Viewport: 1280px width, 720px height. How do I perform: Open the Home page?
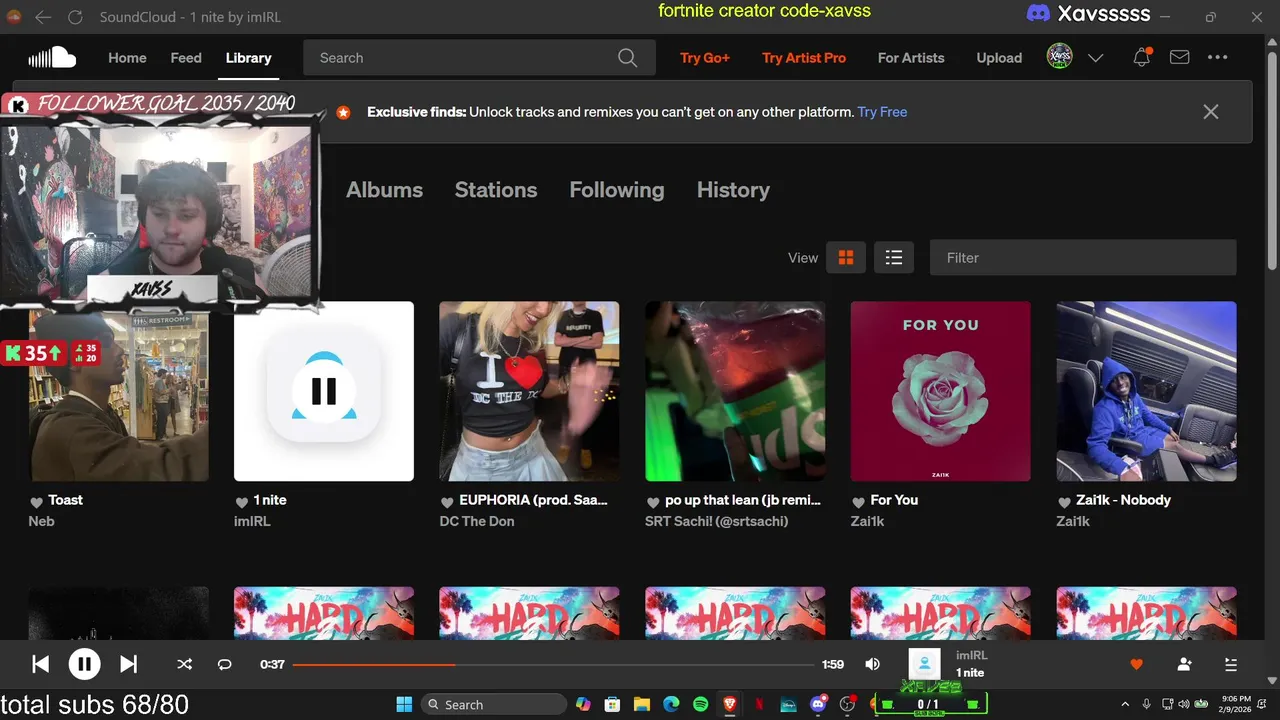point(127,58)
